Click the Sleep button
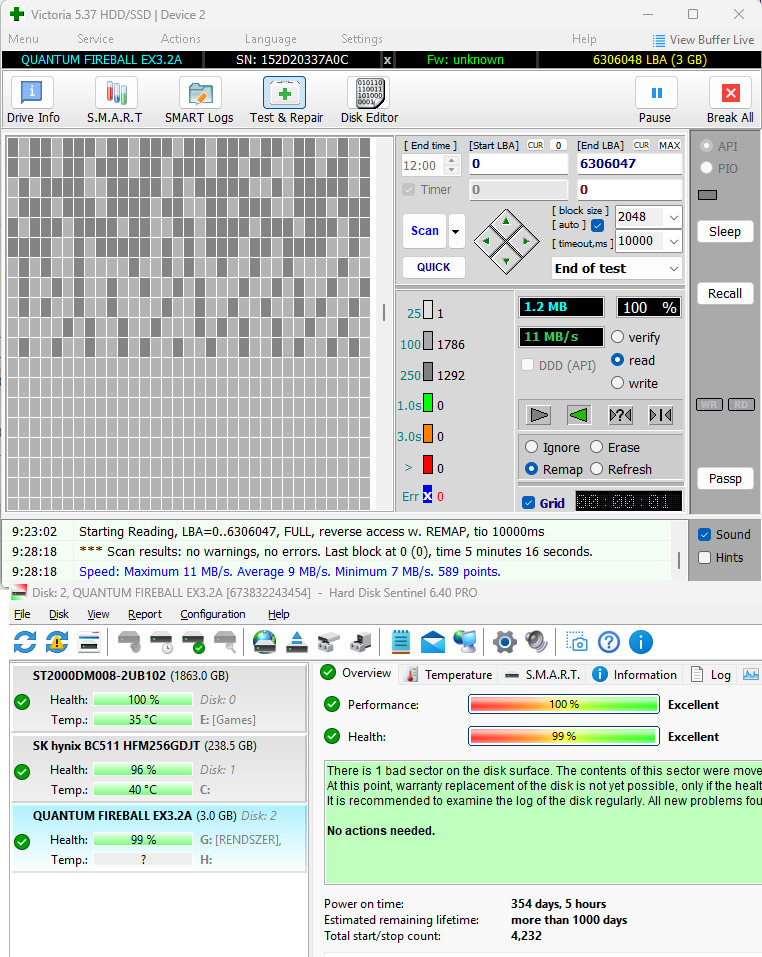 pyautogui.click(x=725, y=232)
